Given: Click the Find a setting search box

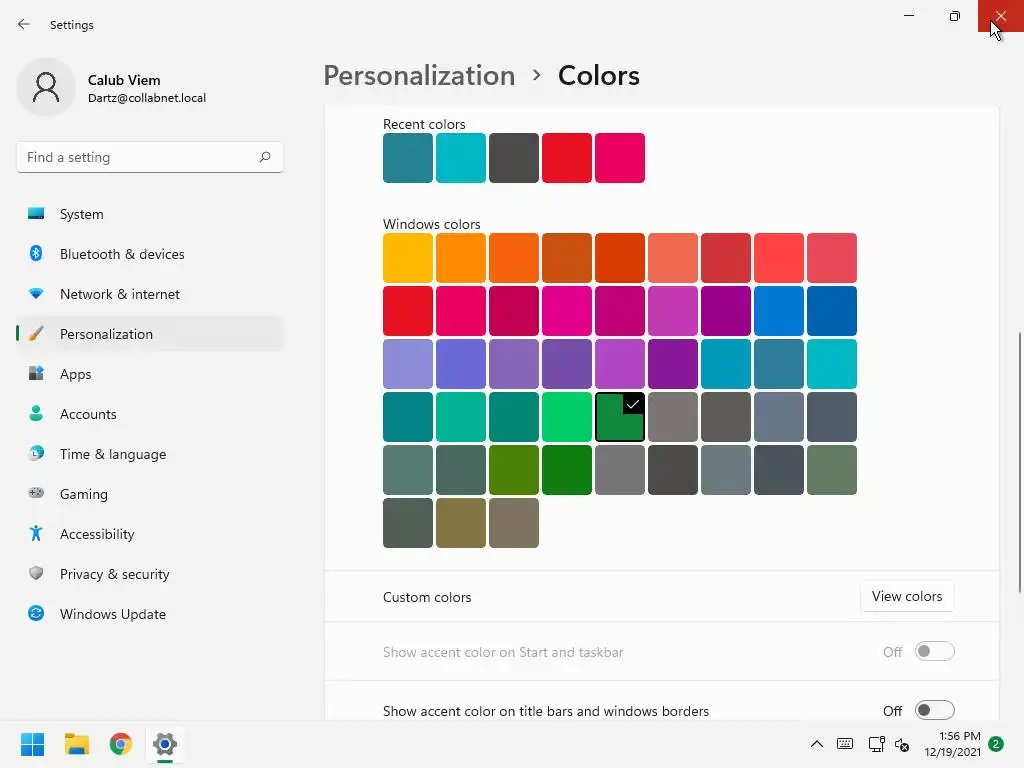Looking at the screenshot, I should (150, 157).
